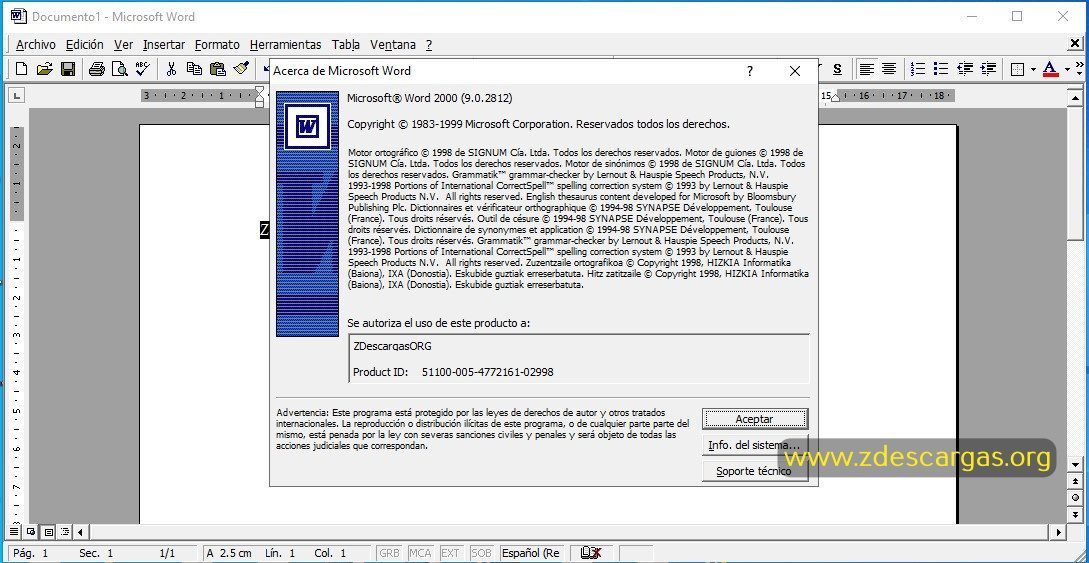This screenshot has height=563, width=1089.
Task: Apply the red font color A
Action: [x=1051, y=69]
